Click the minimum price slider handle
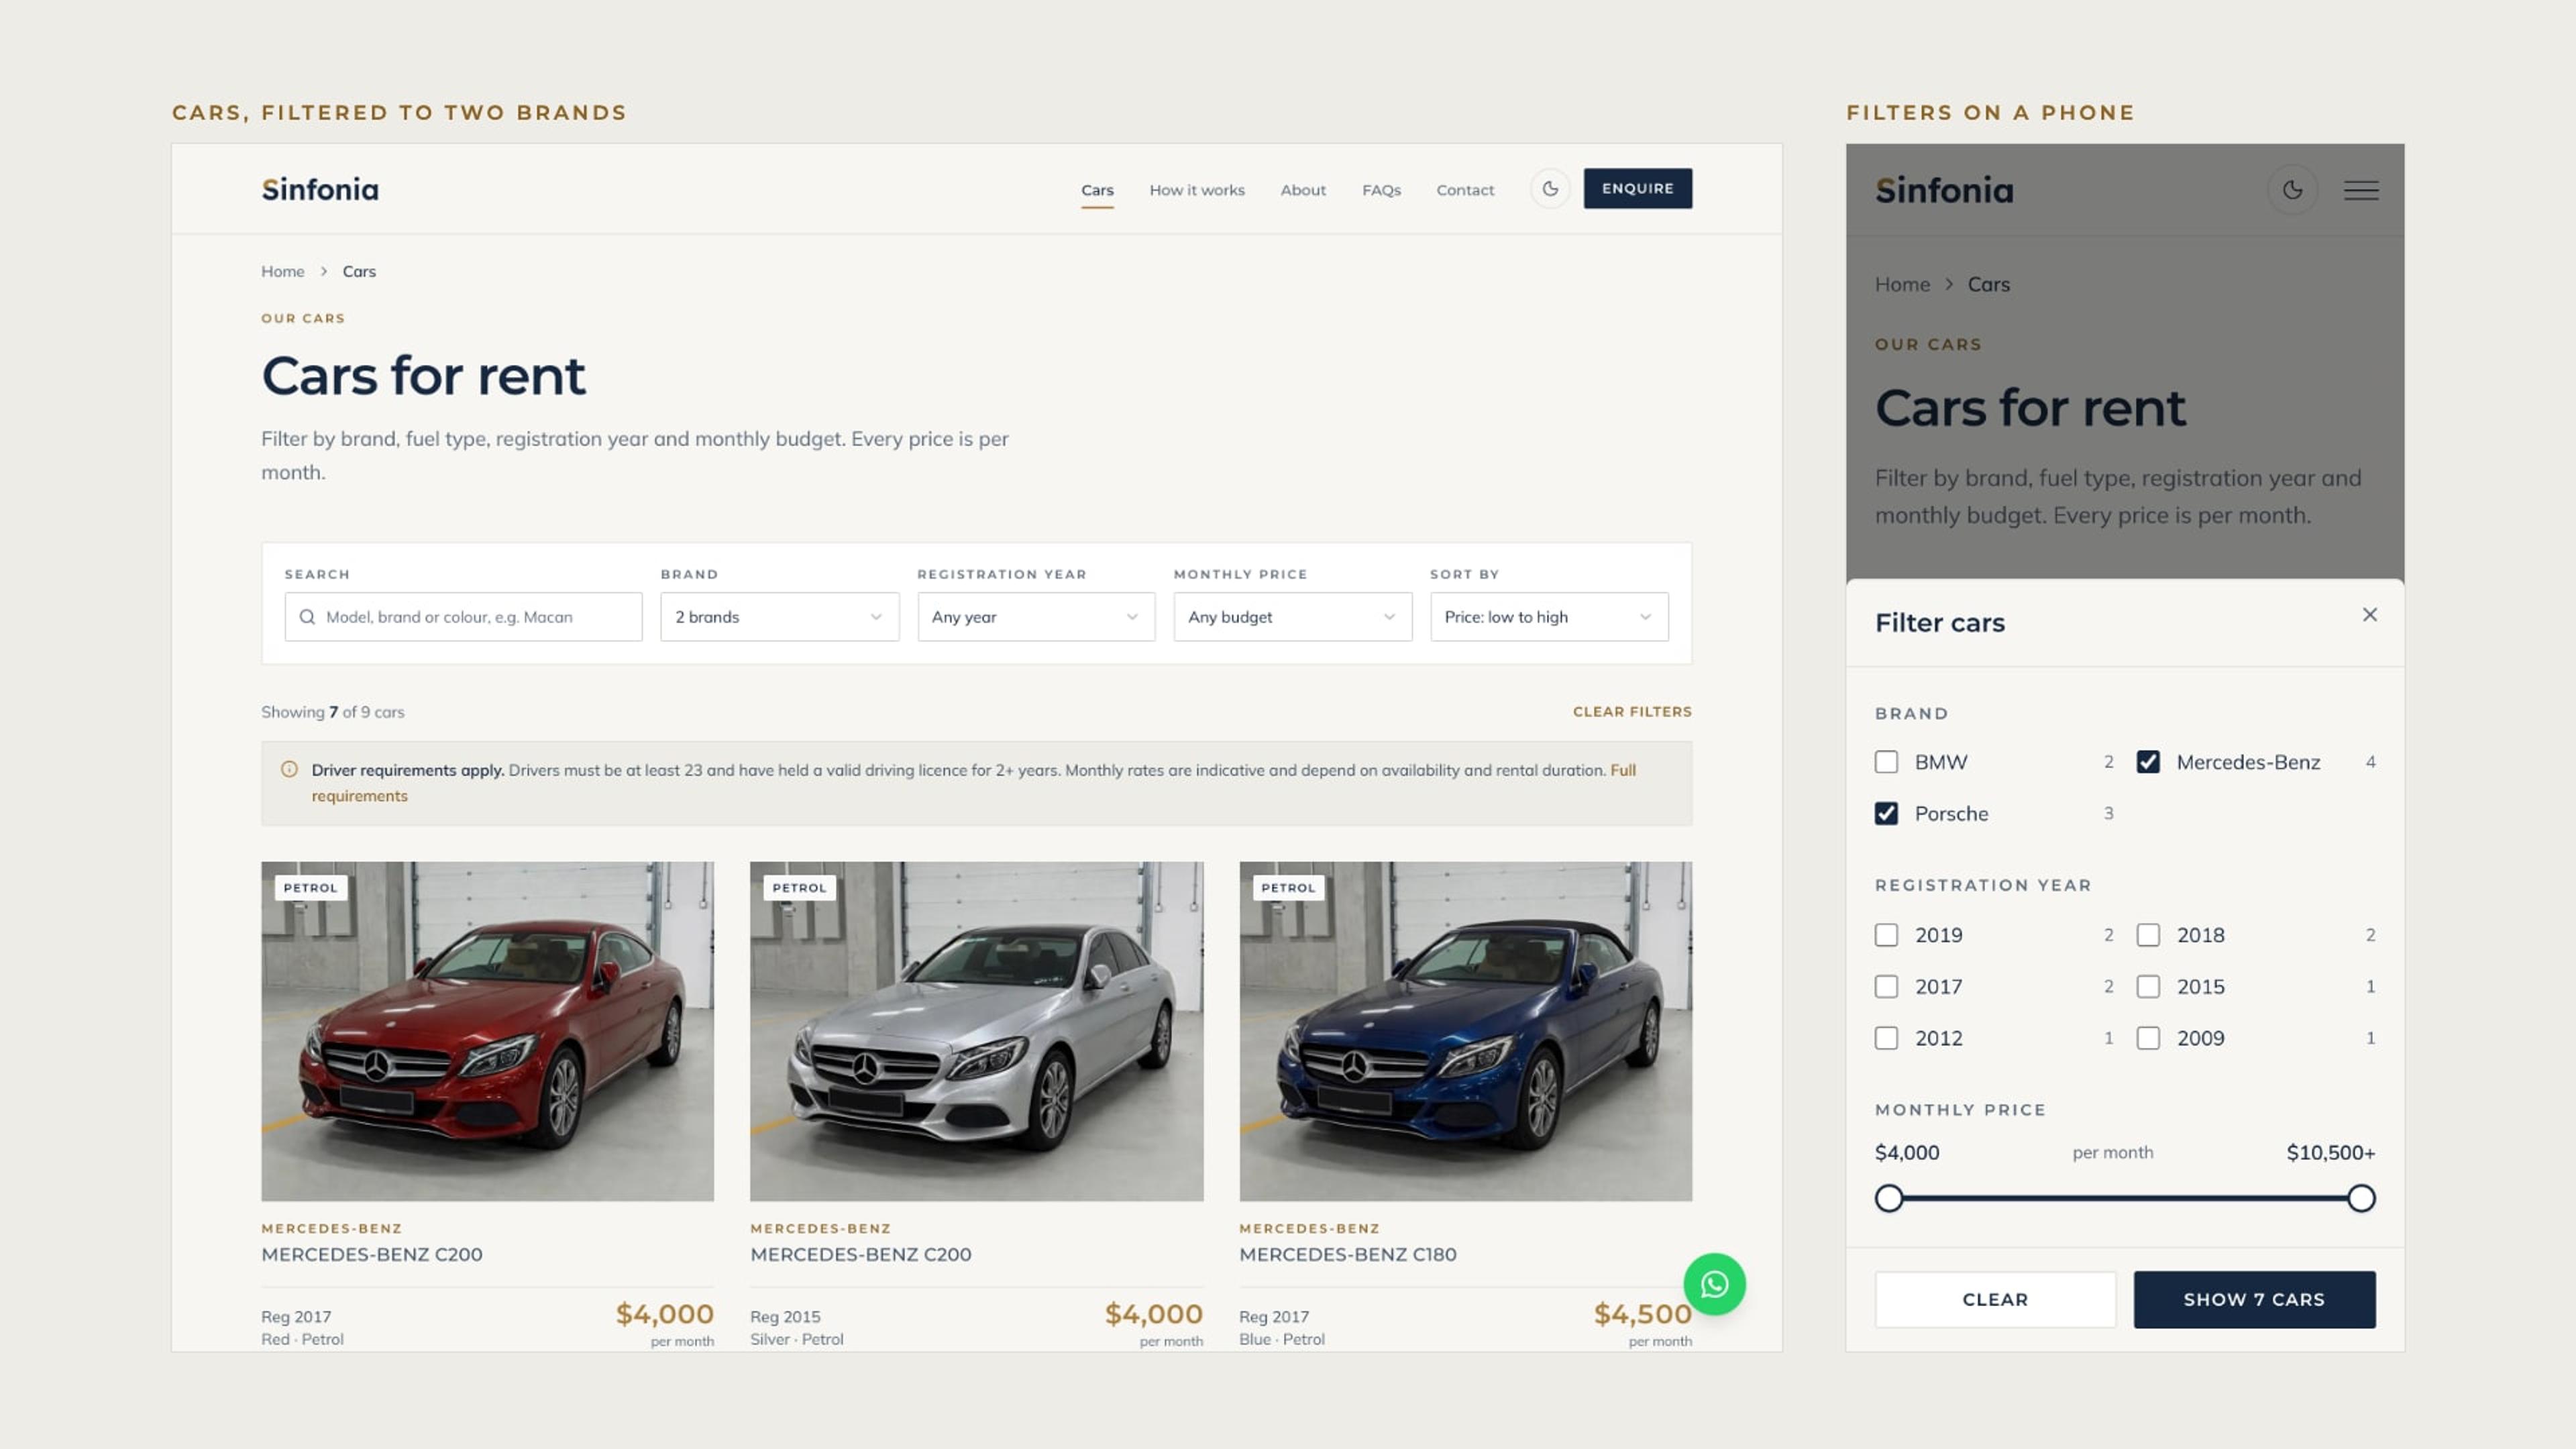This screenshot has height=1449, width=2576. (x=1889, y=1198)
